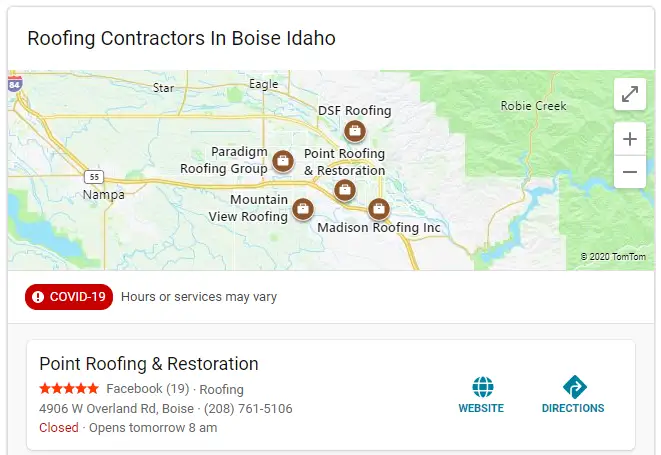
Task: Open the Point Roofing website globe icon
Action: [482, 386]
